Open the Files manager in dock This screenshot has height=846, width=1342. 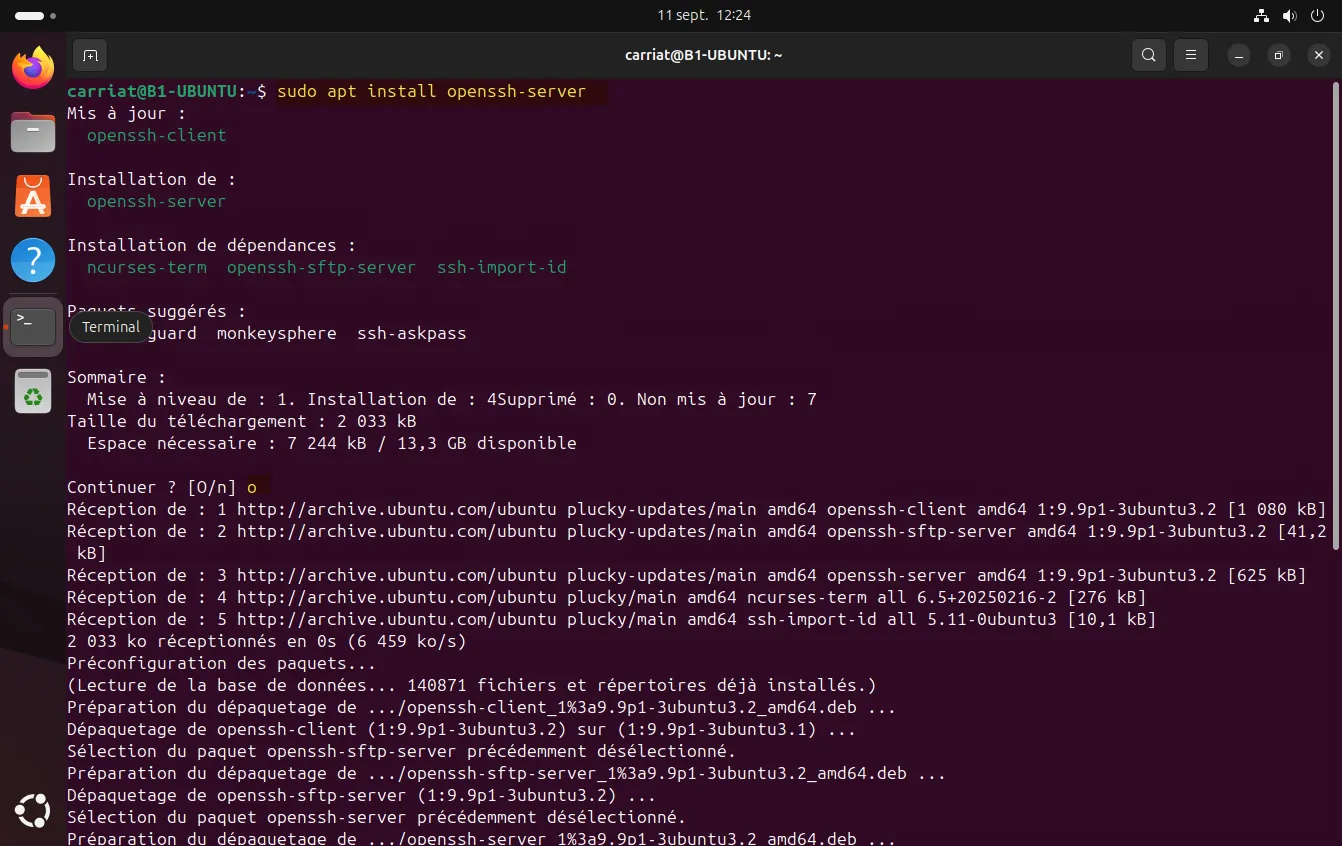point(33,132)
